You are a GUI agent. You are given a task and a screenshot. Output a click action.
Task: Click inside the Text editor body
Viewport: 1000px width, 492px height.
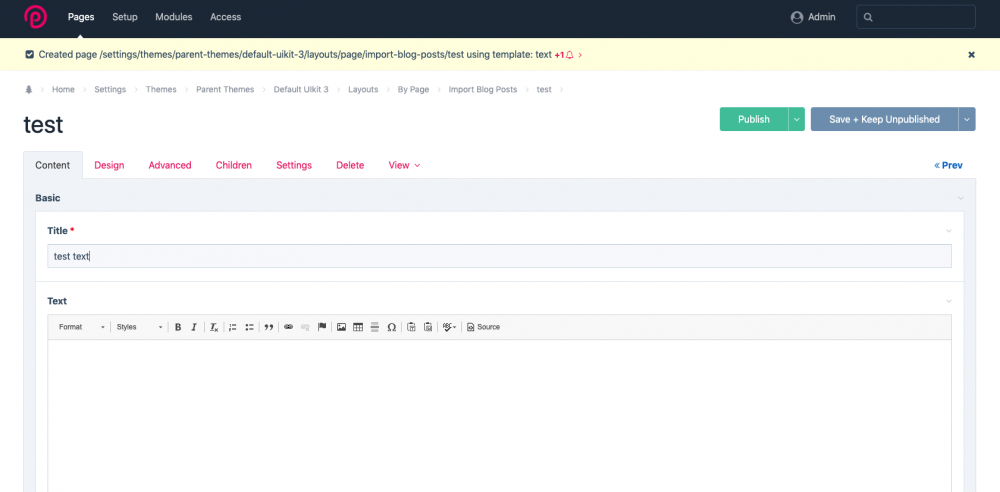point(499,415)
